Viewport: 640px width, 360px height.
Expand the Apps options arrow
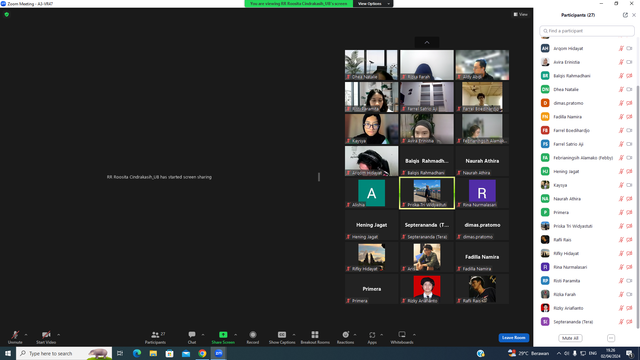click(382, 335)
